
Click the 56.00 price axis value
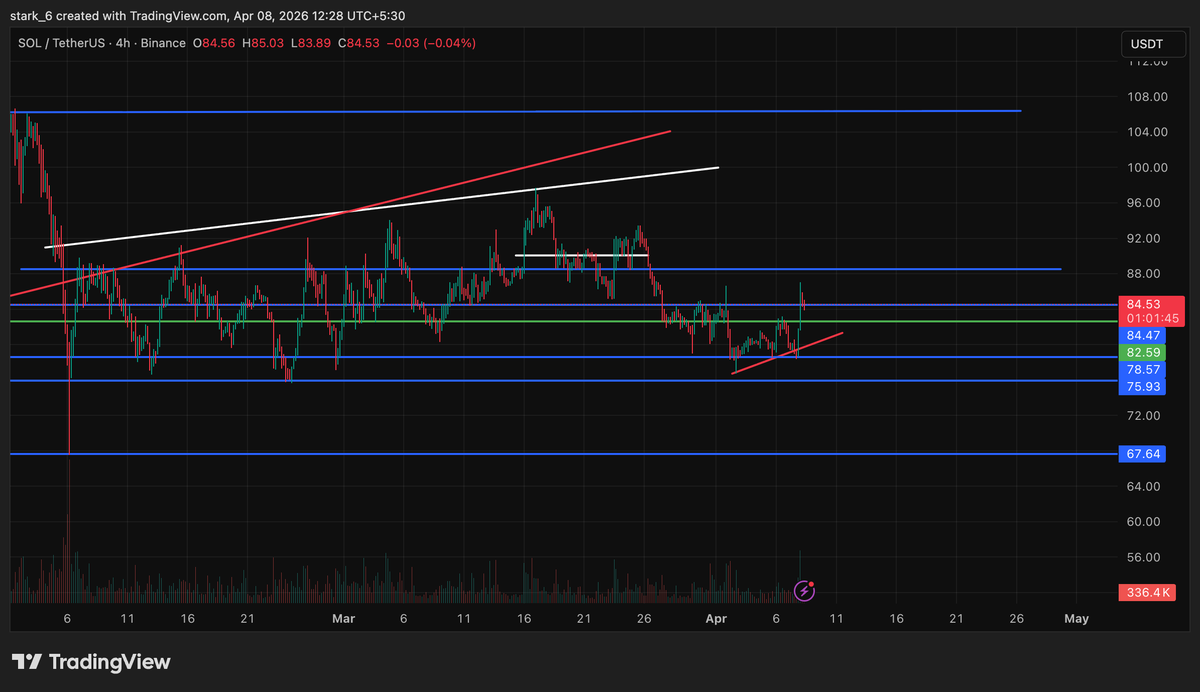click(1144, 558)
